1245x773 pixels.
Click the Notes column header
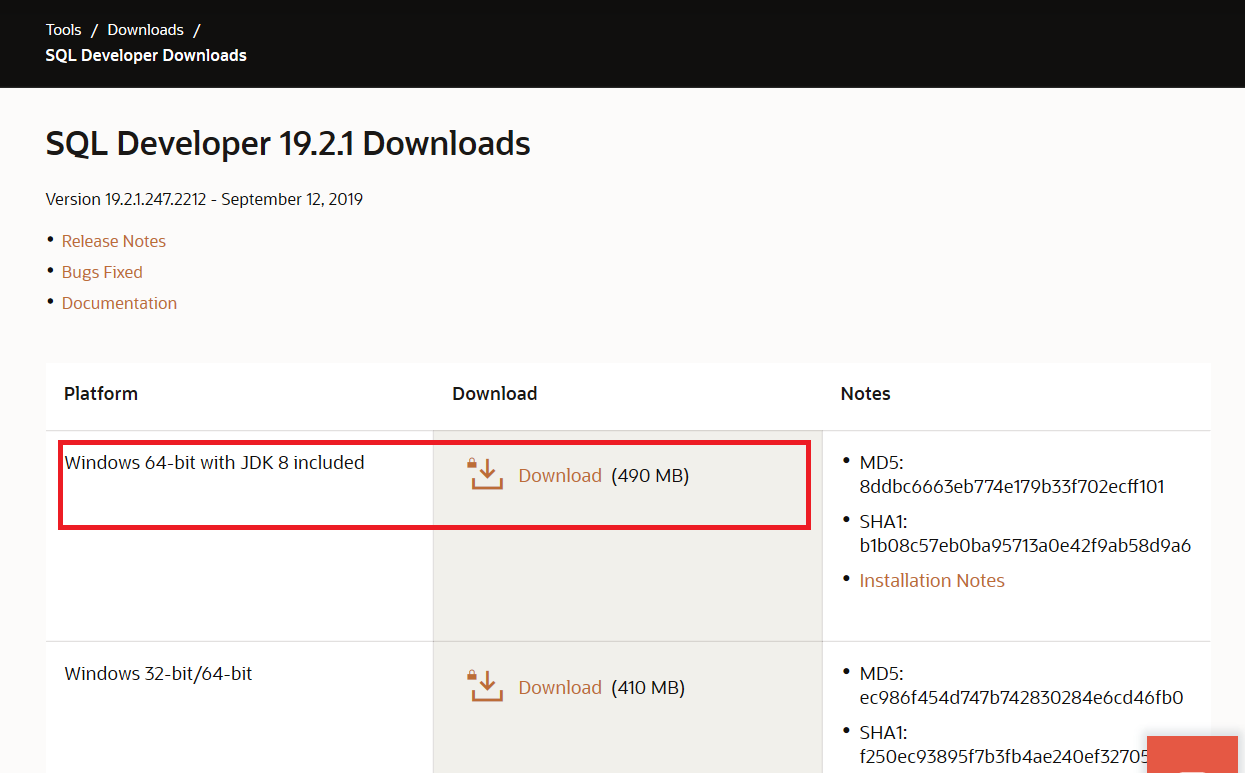point(866,394)
